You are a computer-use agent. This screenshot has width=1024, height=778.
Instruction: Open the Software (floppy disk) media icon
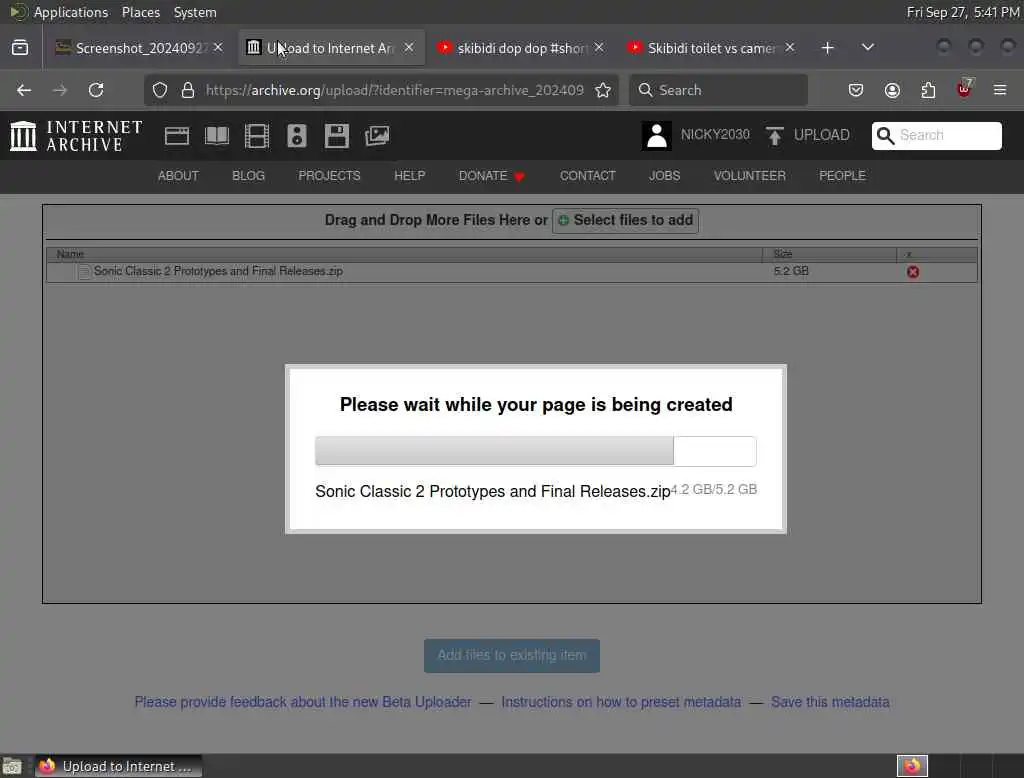tap(336, 136)
